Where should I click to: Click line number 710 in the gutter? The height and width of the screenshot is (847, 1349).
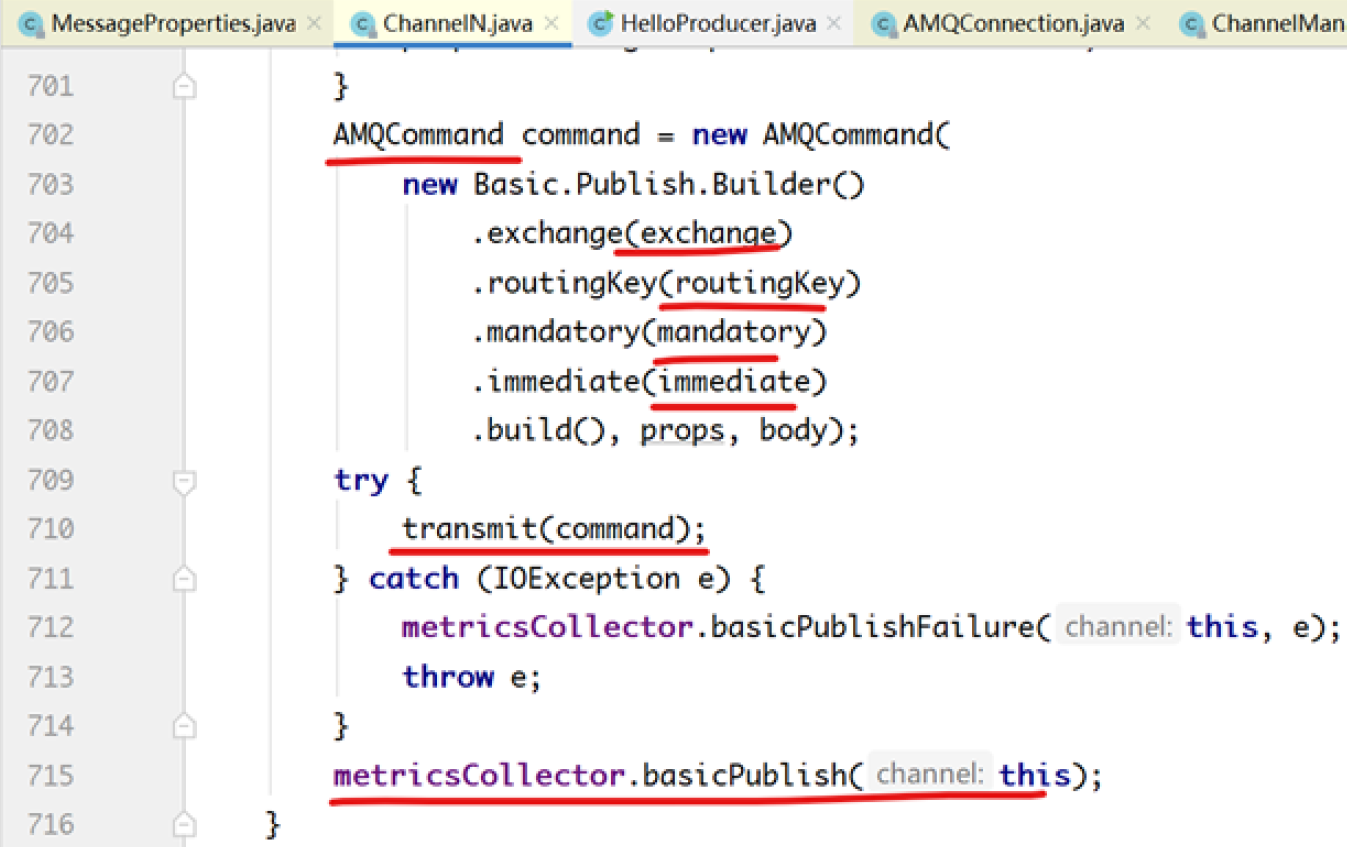(51, 528)
